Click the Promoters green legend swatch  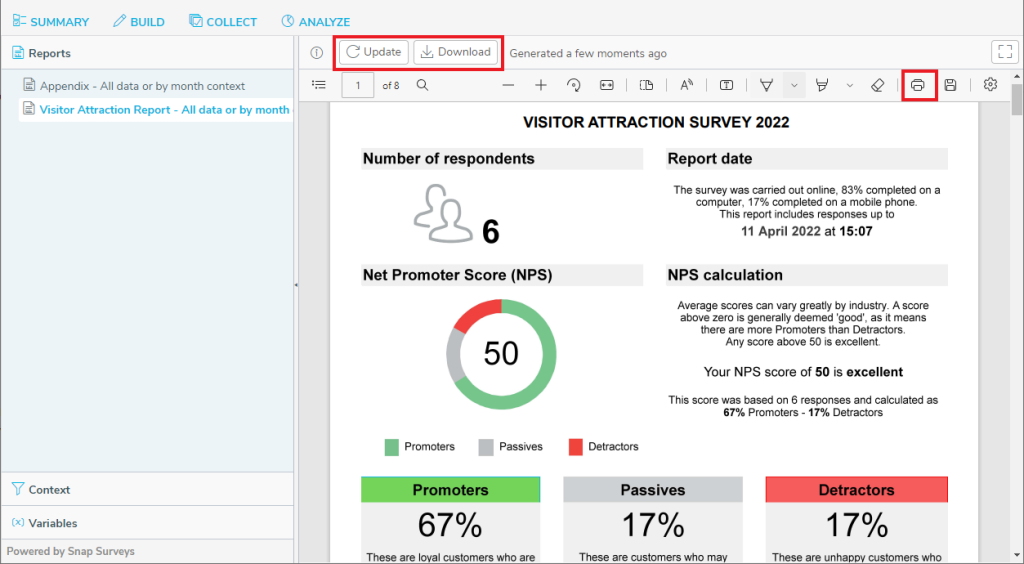(x=391, y=447)
